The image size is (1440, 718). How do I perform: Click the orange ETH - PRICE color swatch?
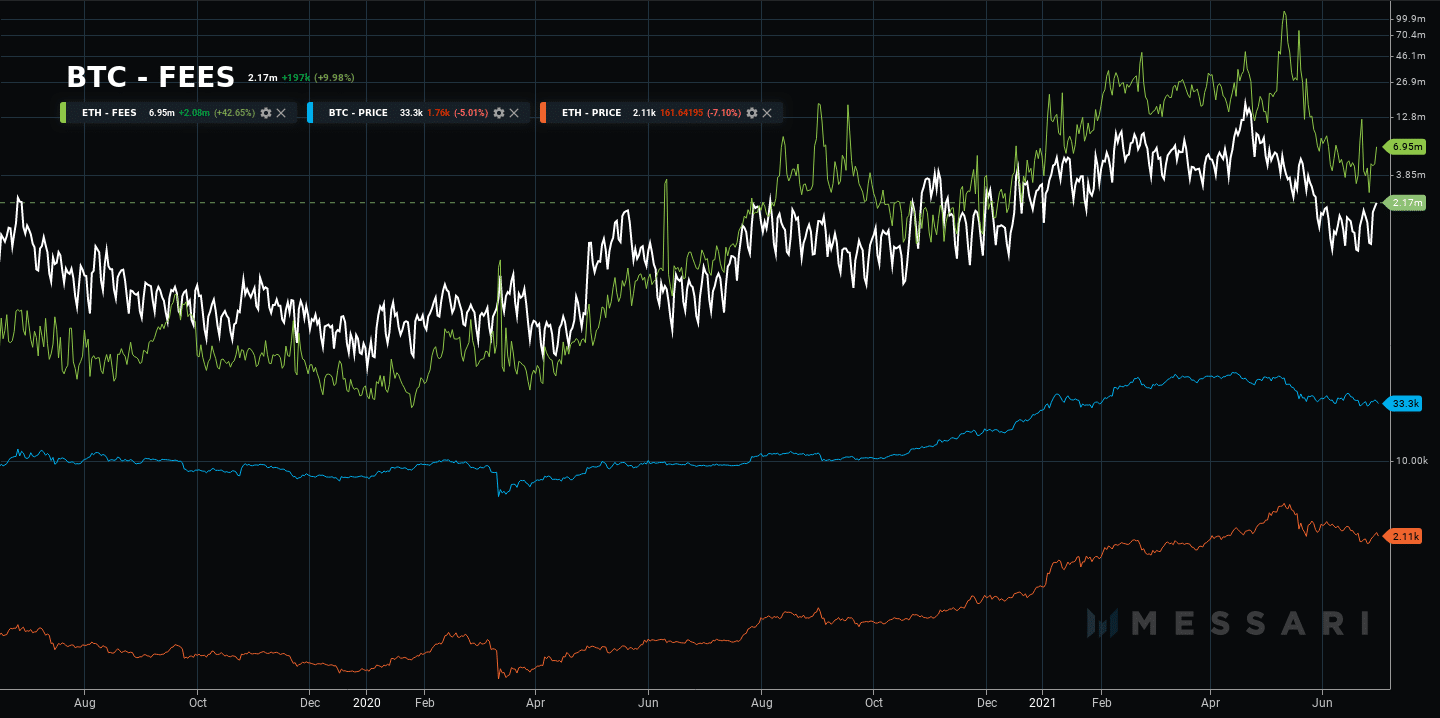click(x=542, y=113)
